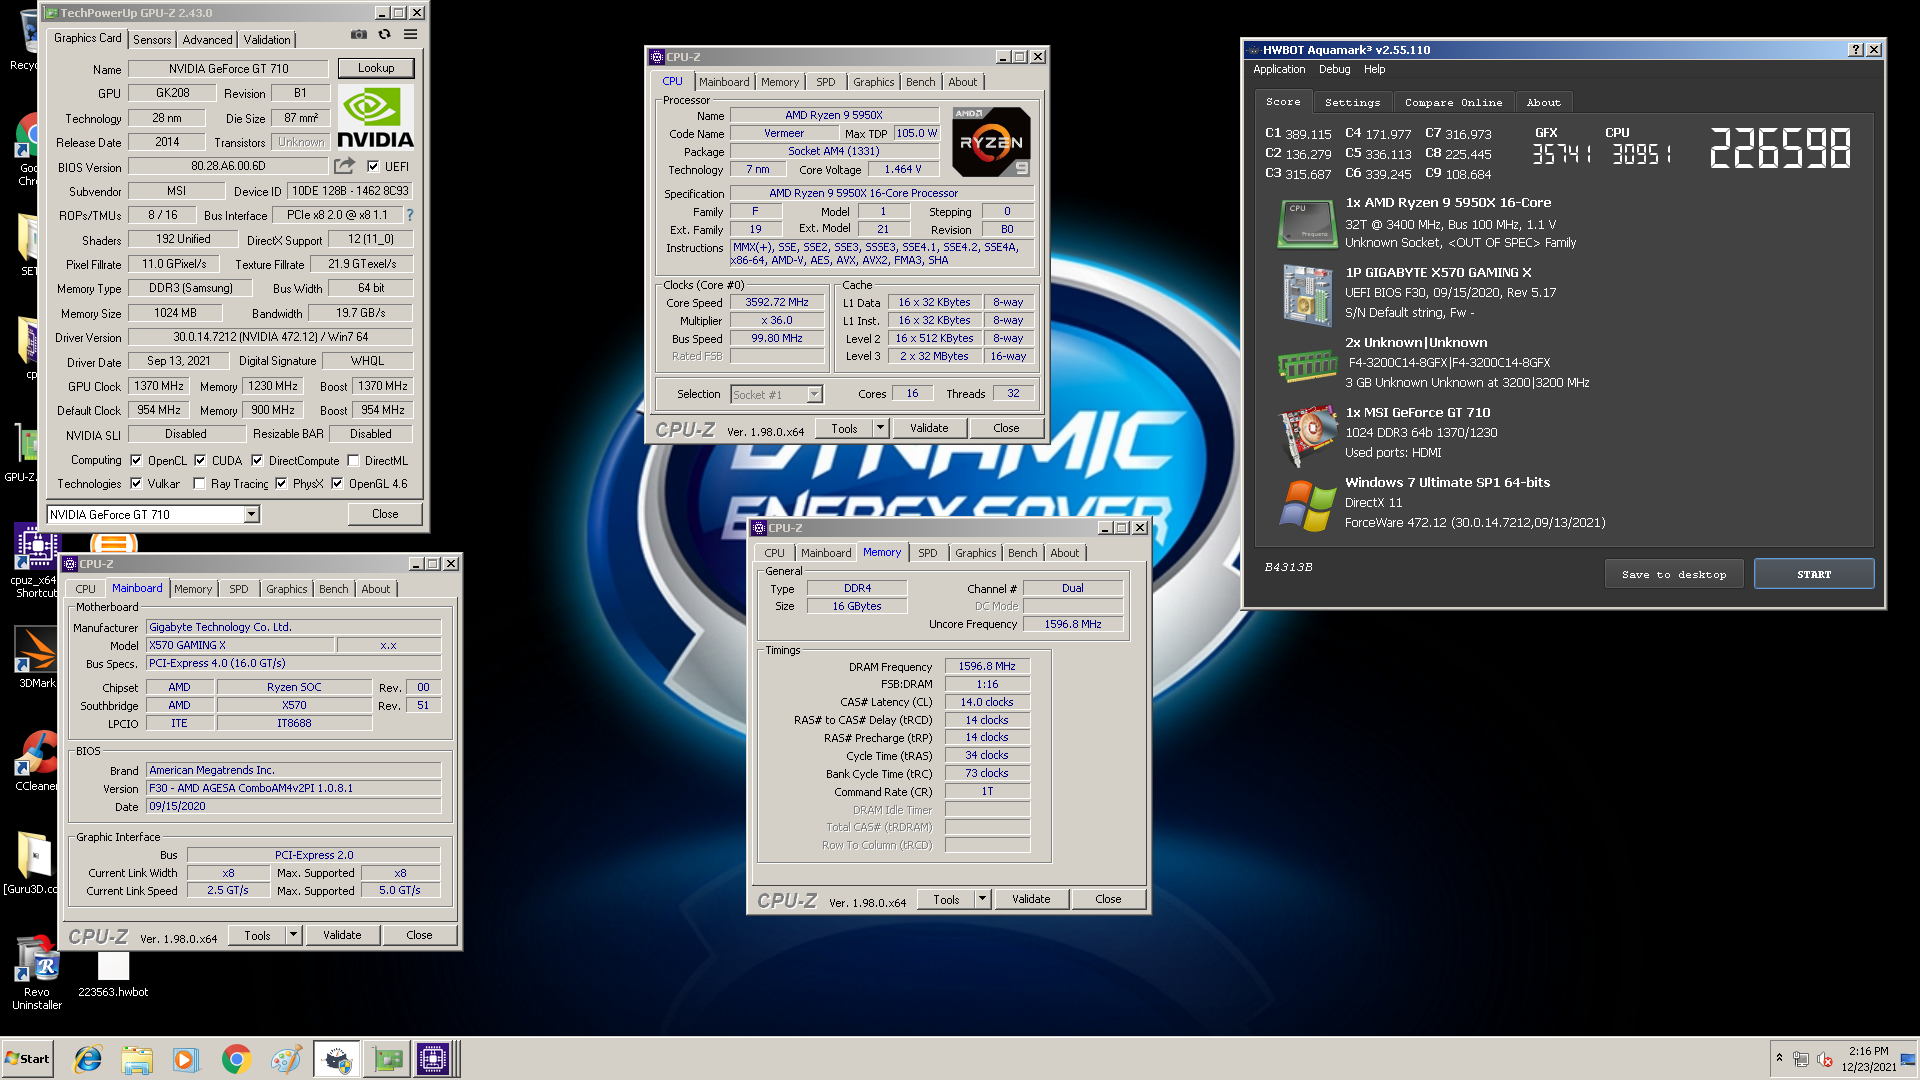This screenshot has width=1920, height=1080.
Task: Click Save to desktop button
Action: (1674, 574)
